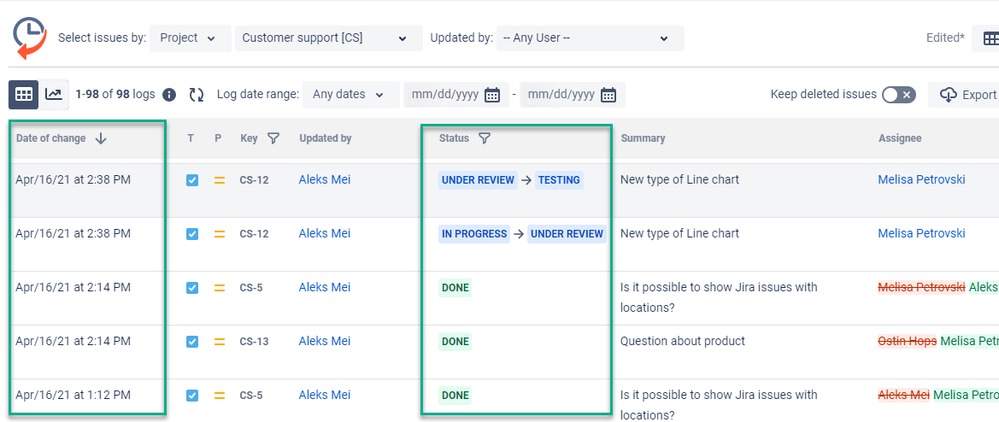Open Melisa Petrovski assignee link in first row

921,180
